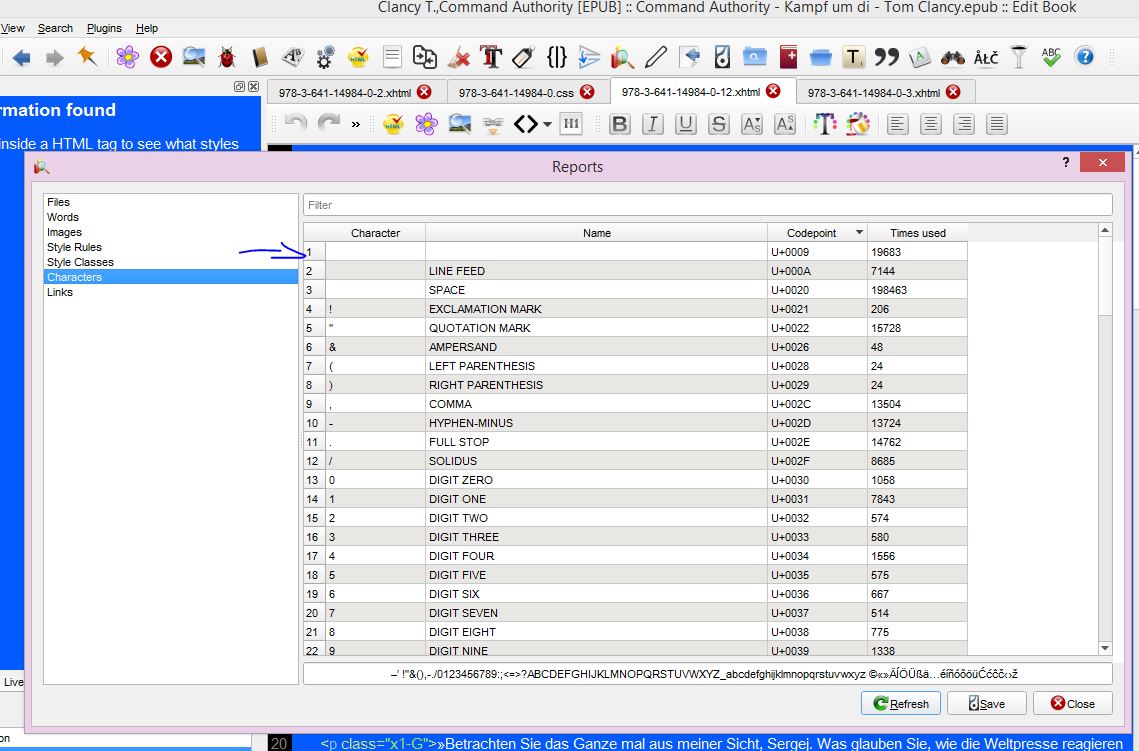Close the 978-3-641-14984-0-3.xhtml tab
The height and width of the screenshot is (751, 1139).
pyautogui.click(x=953, y=92)
